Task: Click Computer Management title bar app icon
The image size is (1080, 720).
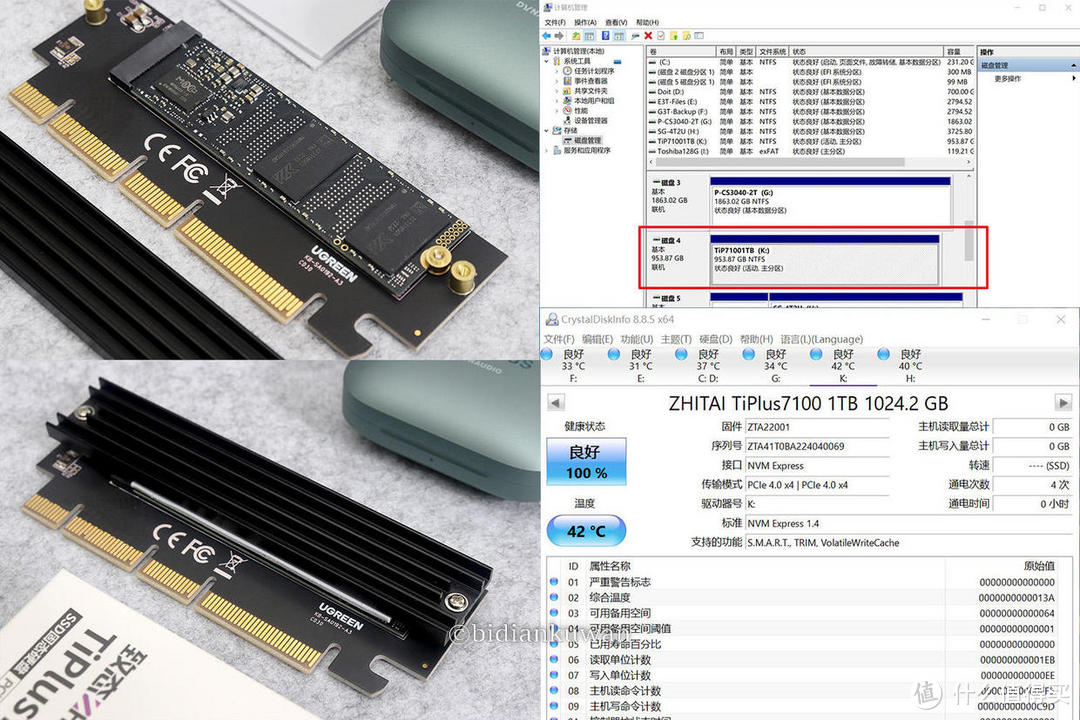Action: [x=548, y=8]
